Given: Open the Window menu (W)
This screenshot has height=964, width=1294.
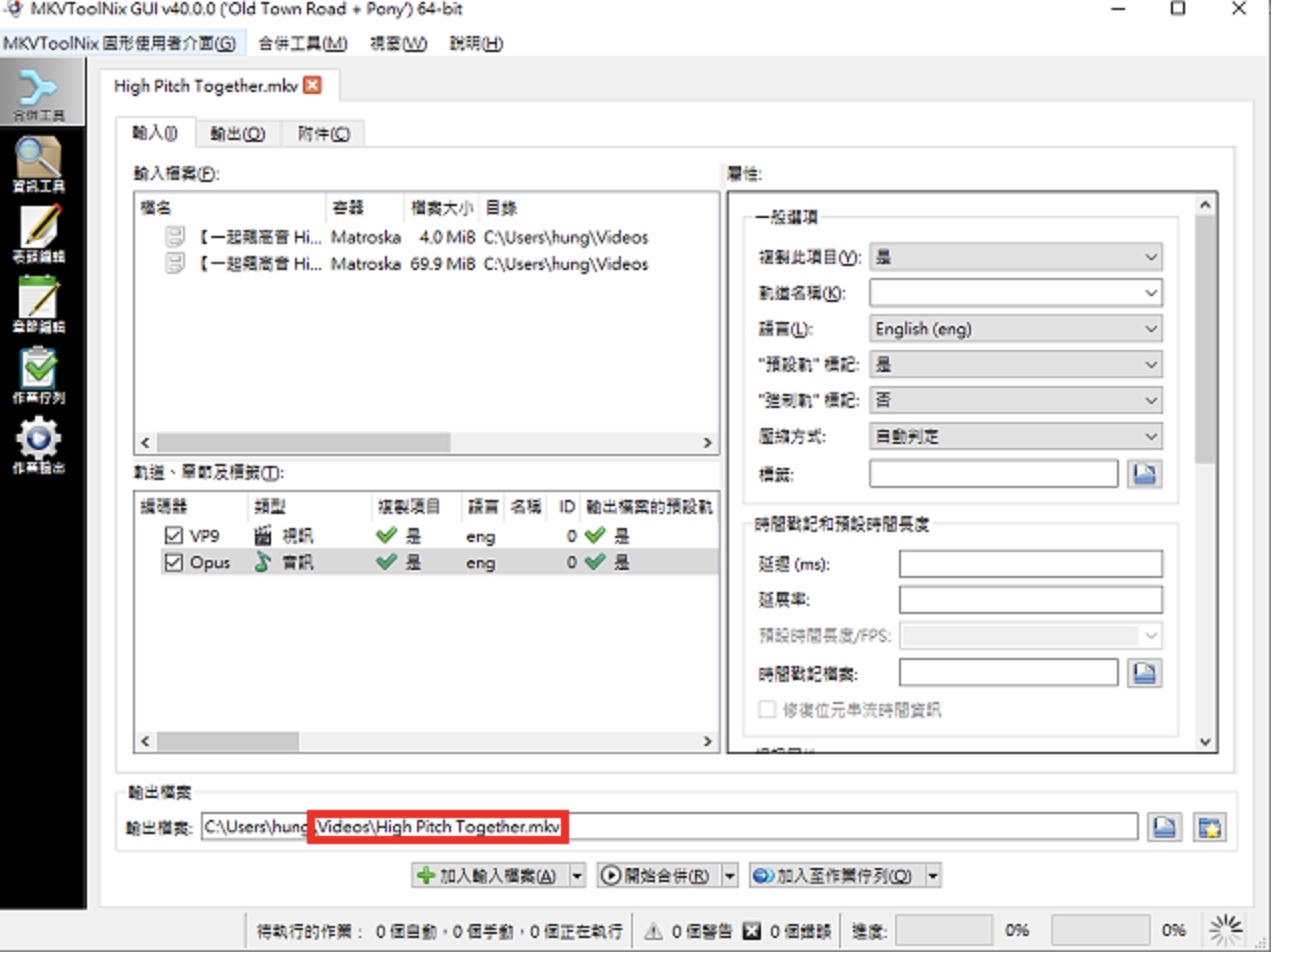Looking at the screenshot, I should click(x=398, y=43).
